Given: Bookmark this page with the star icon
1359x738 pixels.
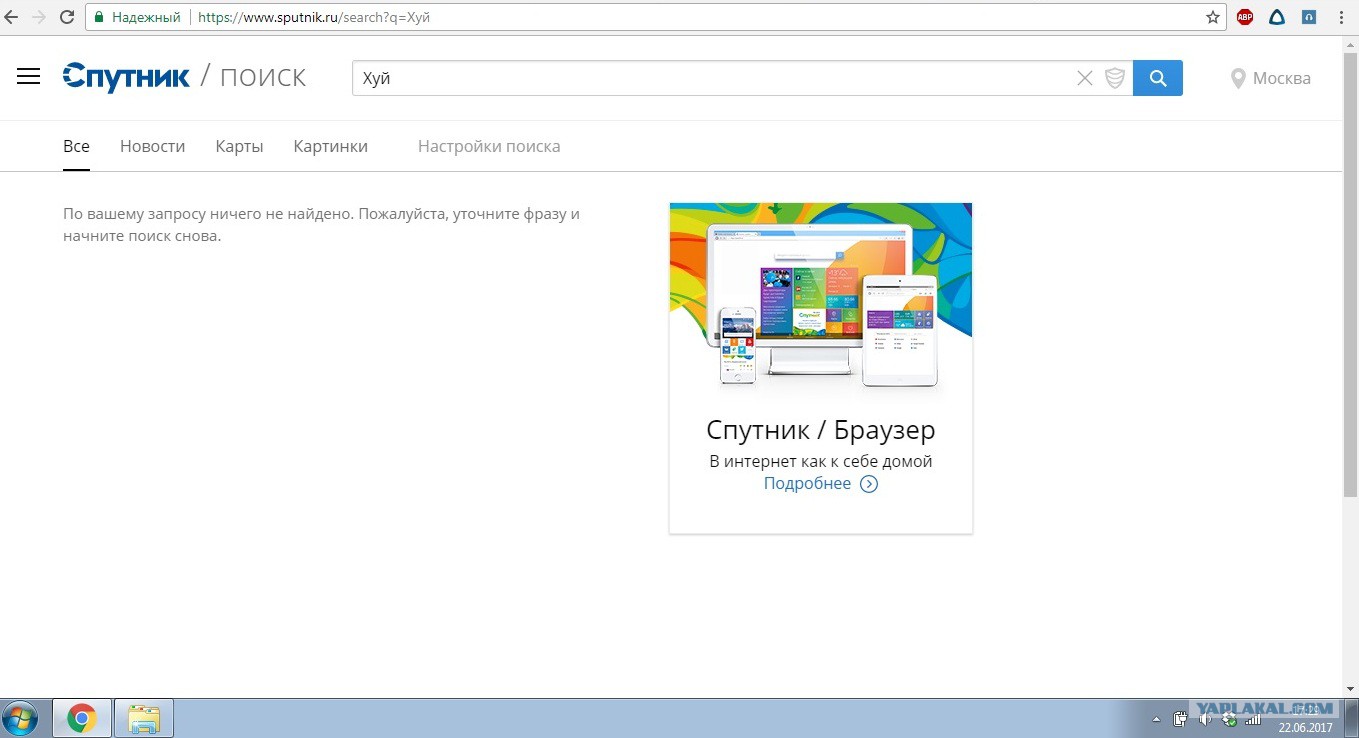Looking at the screenshot, I should click(x=1213, y=17).
